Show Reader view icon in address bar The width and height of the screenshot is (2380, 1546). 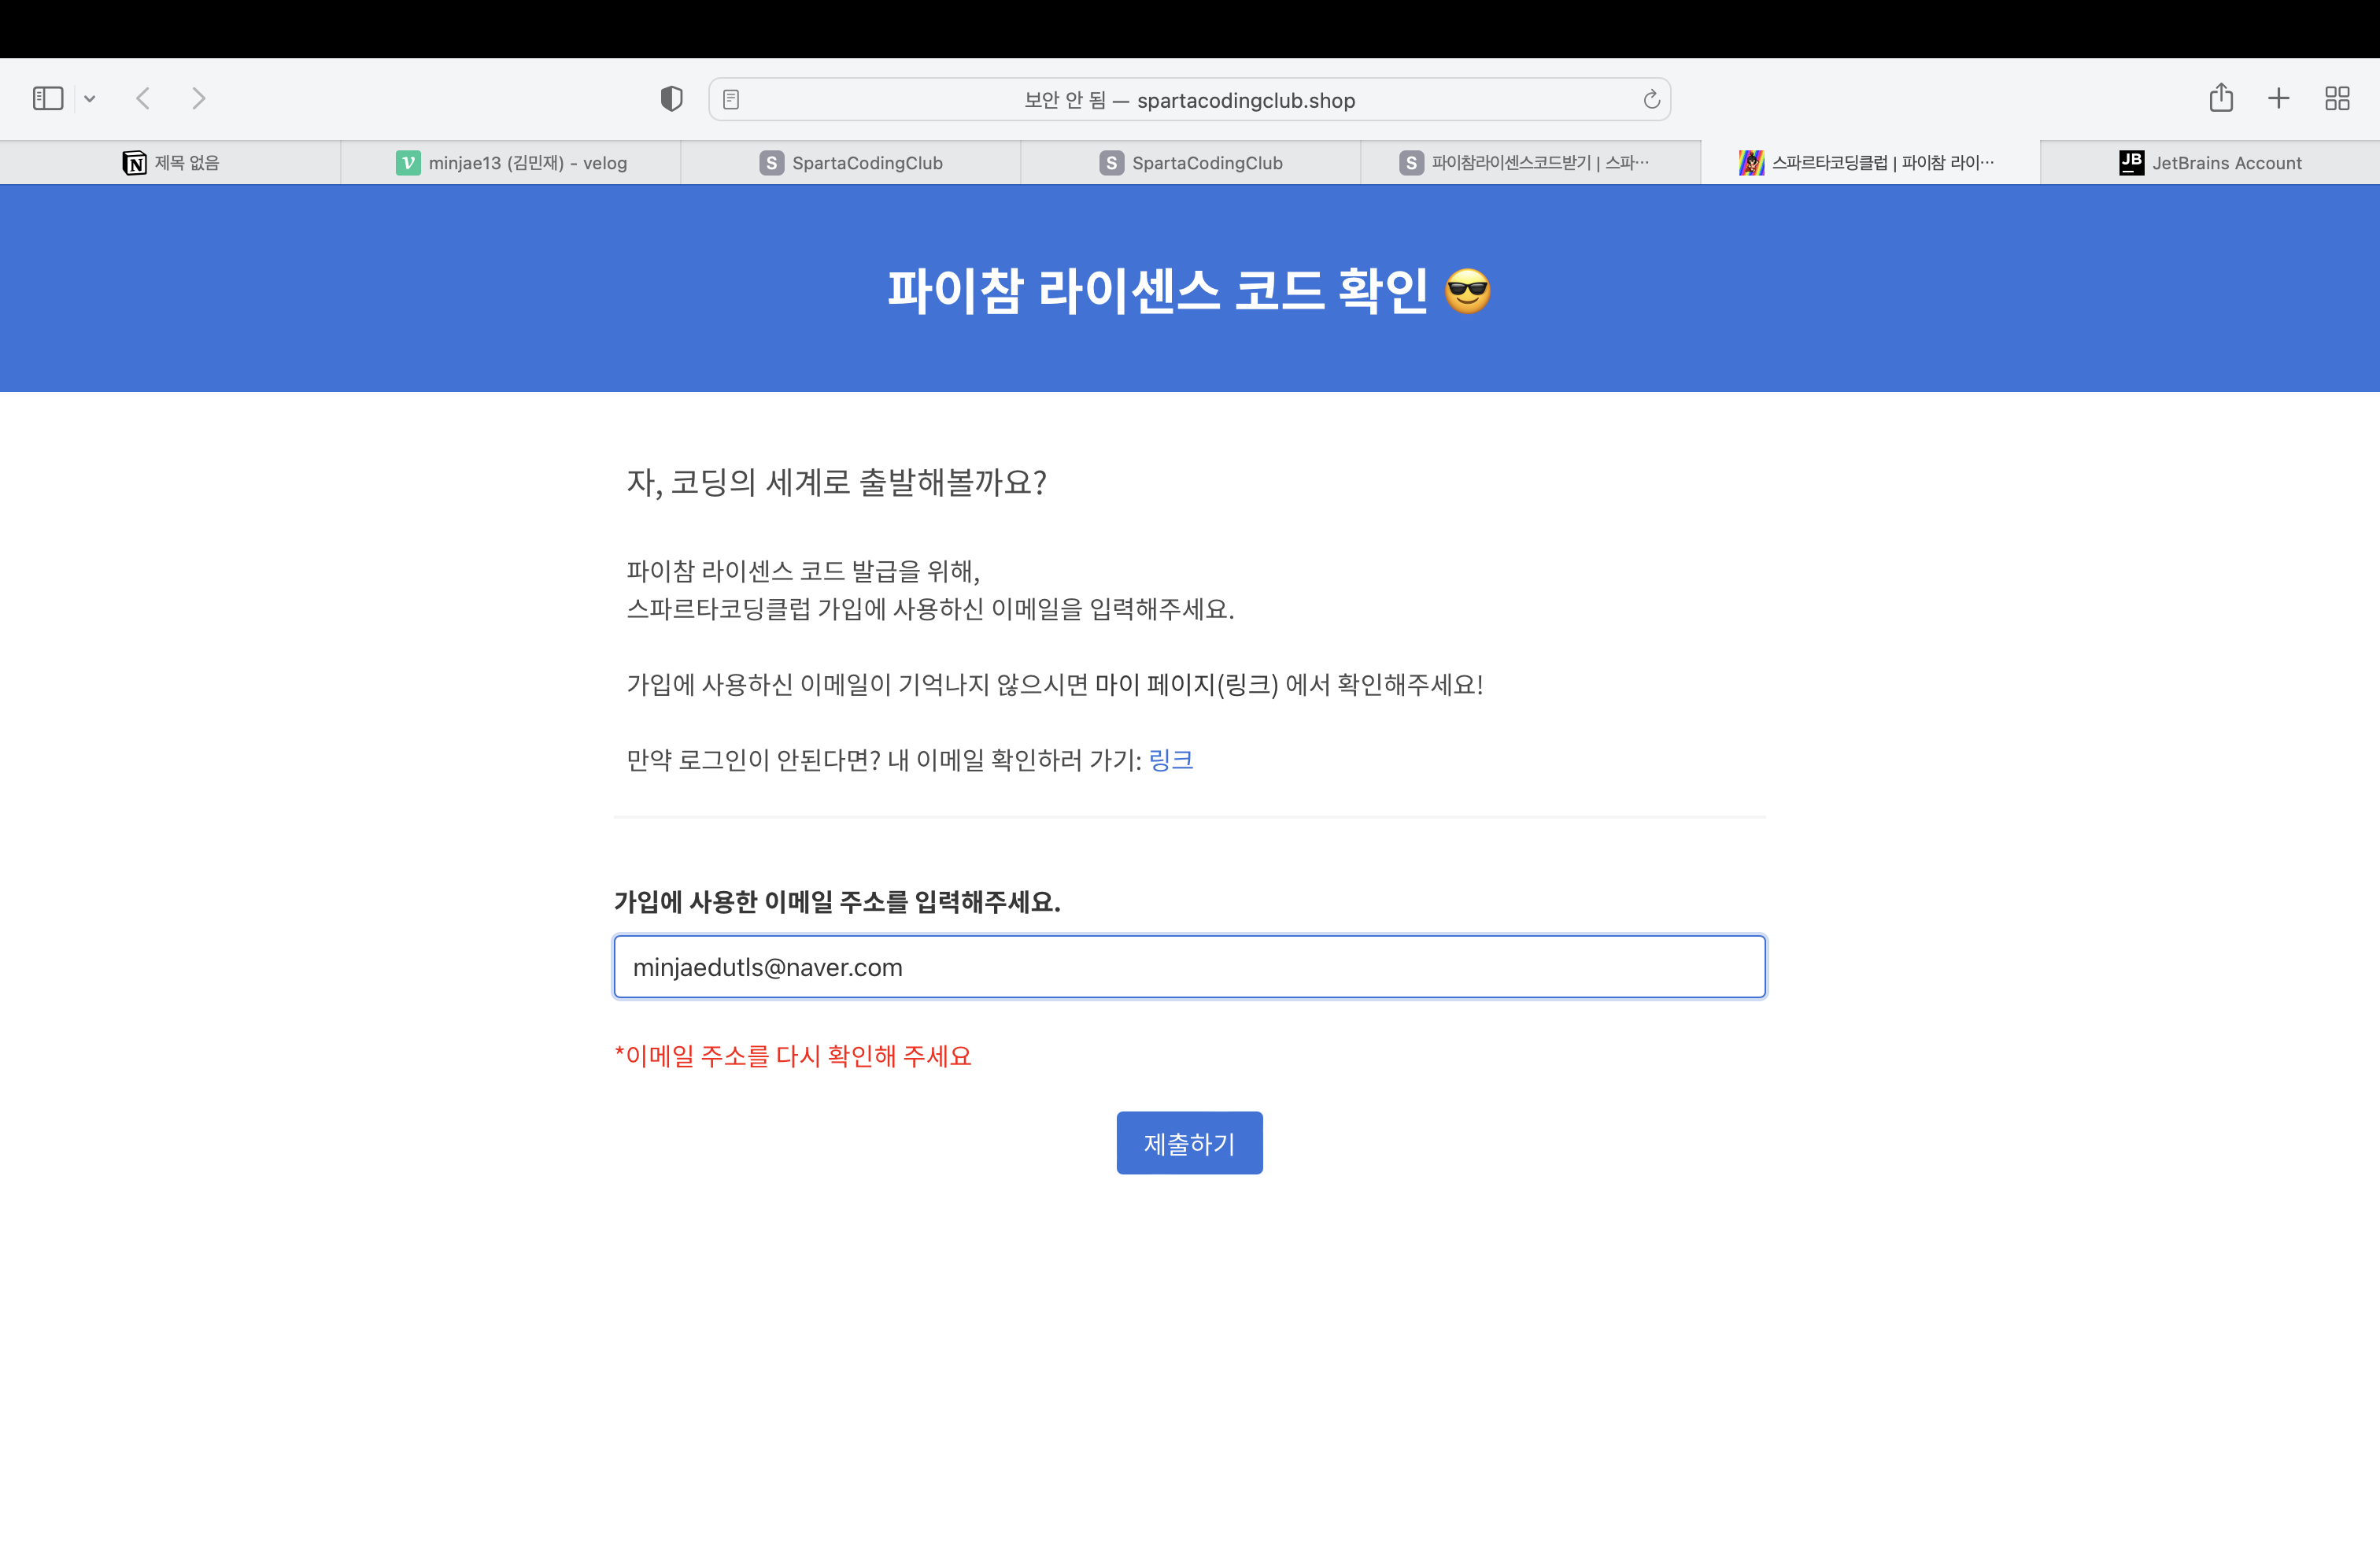click(731, 99)
